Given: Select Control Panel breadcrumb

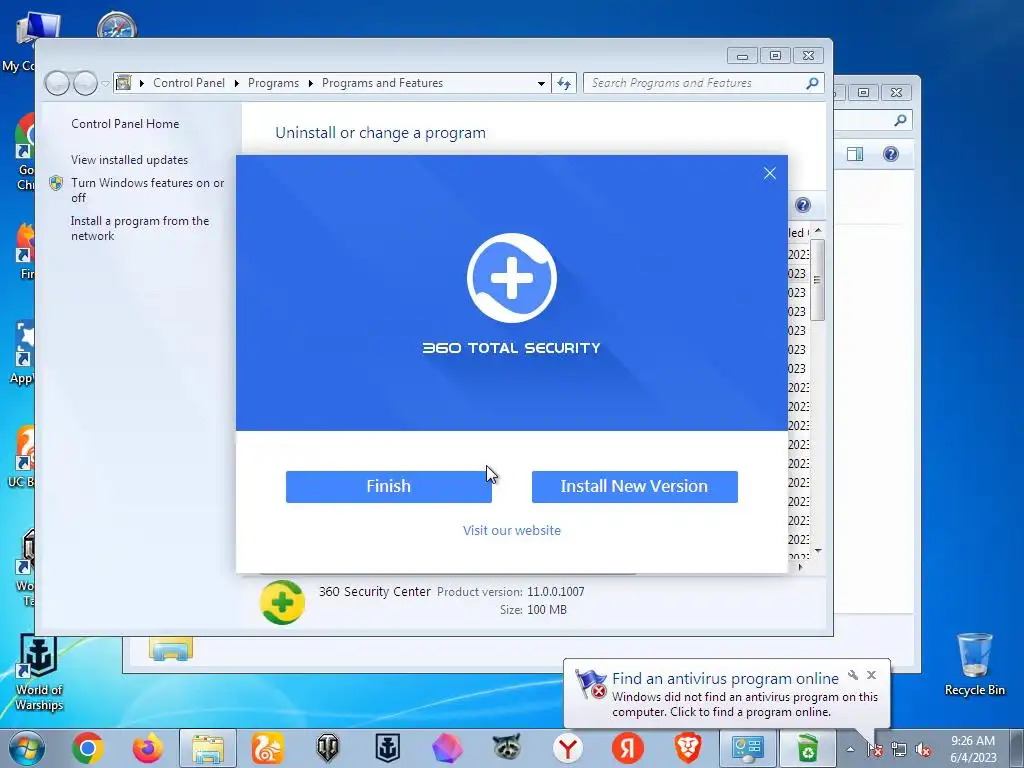Looking at the screenshot, I should 189,83.
